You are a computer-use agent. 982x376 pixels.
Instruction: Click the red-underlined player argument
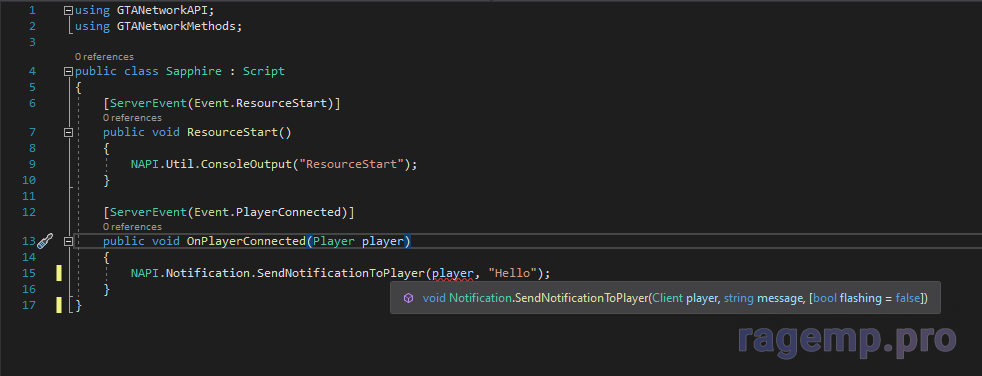point(453,273)
